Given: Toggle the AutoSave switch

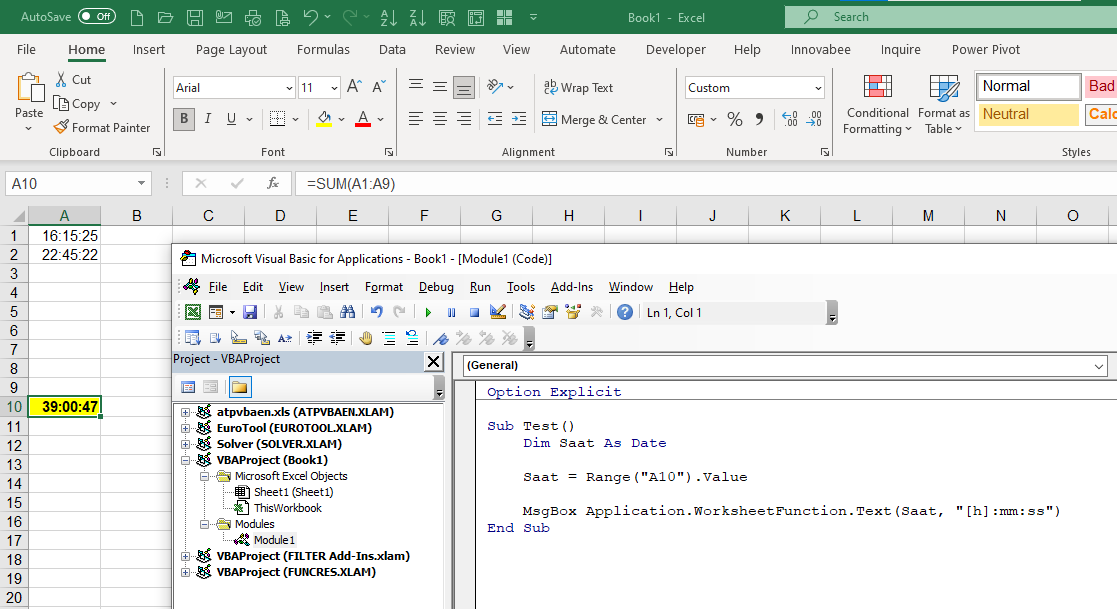Looking at the screenshot, I should coord(97,16).
